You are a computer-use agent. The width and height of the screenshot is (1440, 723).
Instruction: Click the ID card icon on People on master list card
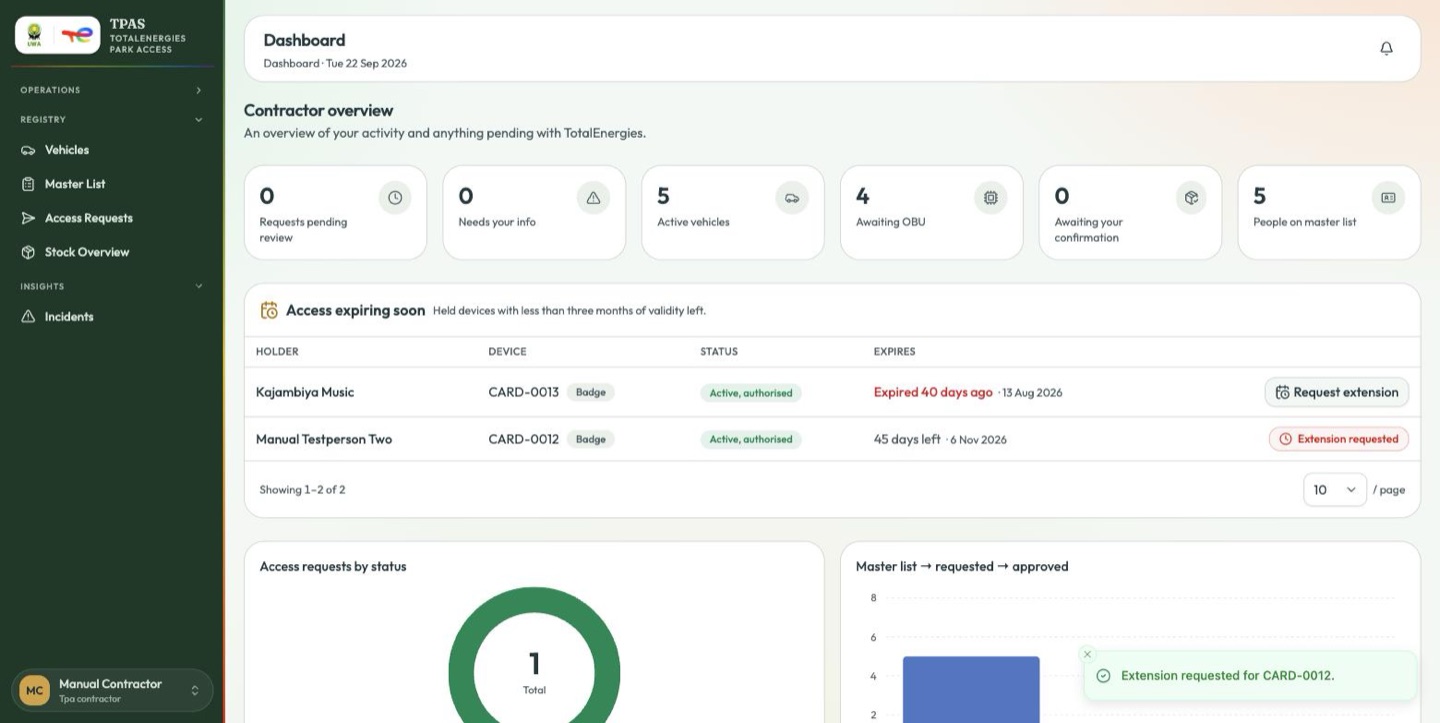coord(1388,198)
